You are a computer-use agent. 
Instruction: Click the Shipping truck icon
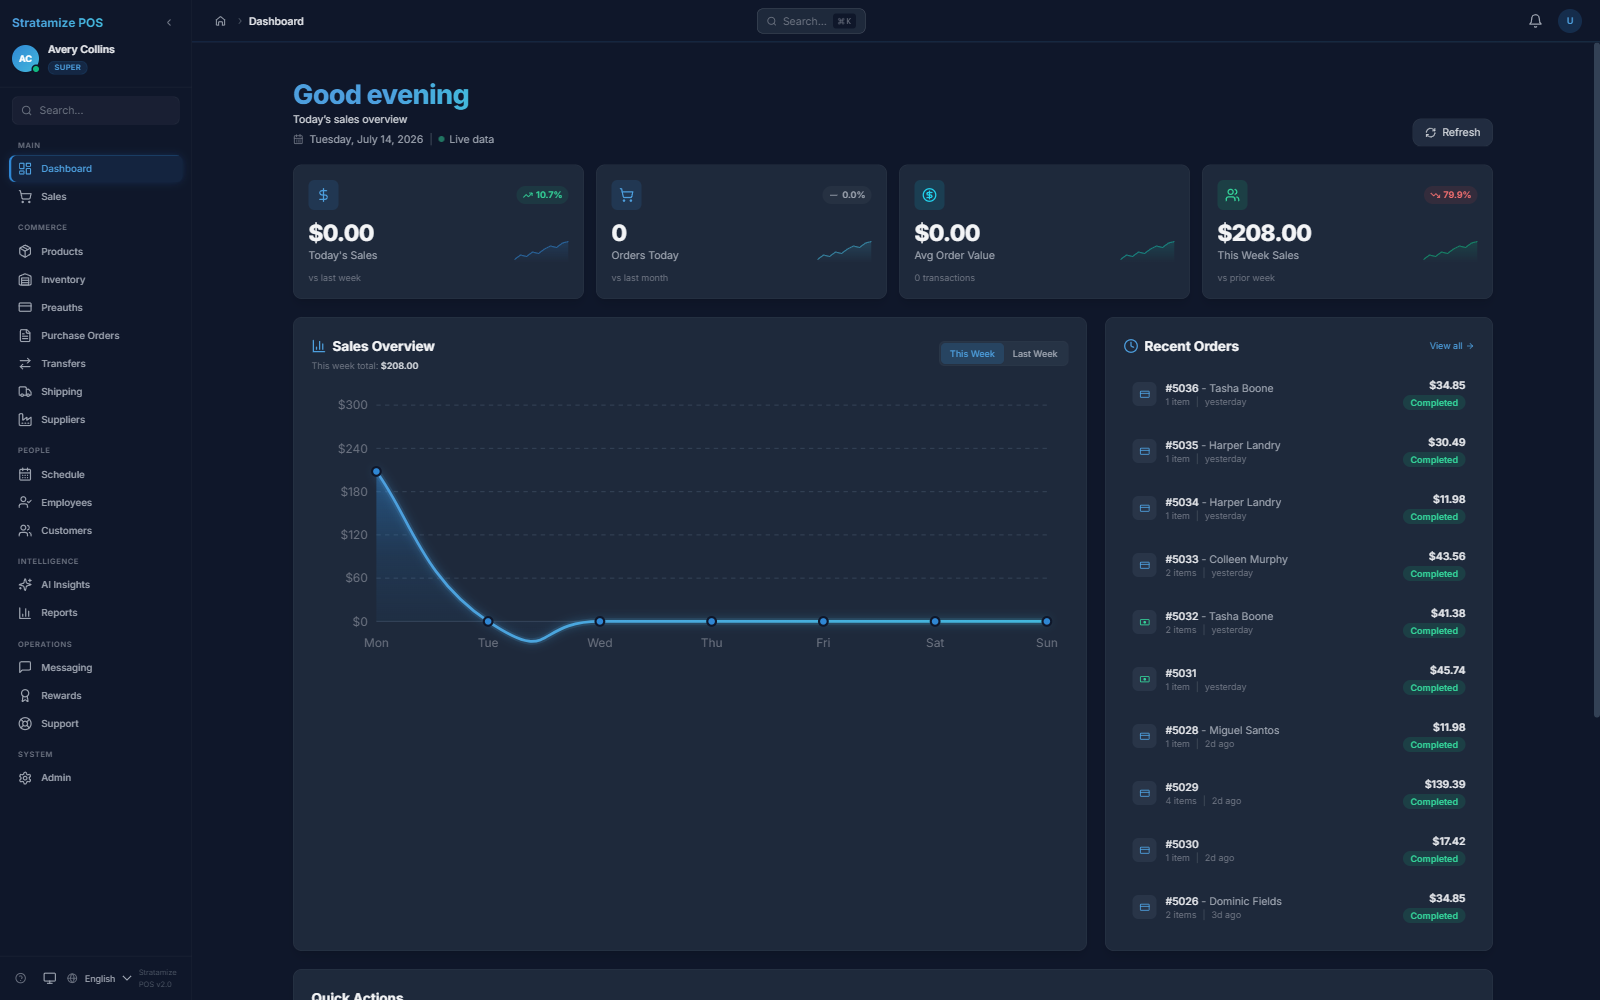[25, 392]
